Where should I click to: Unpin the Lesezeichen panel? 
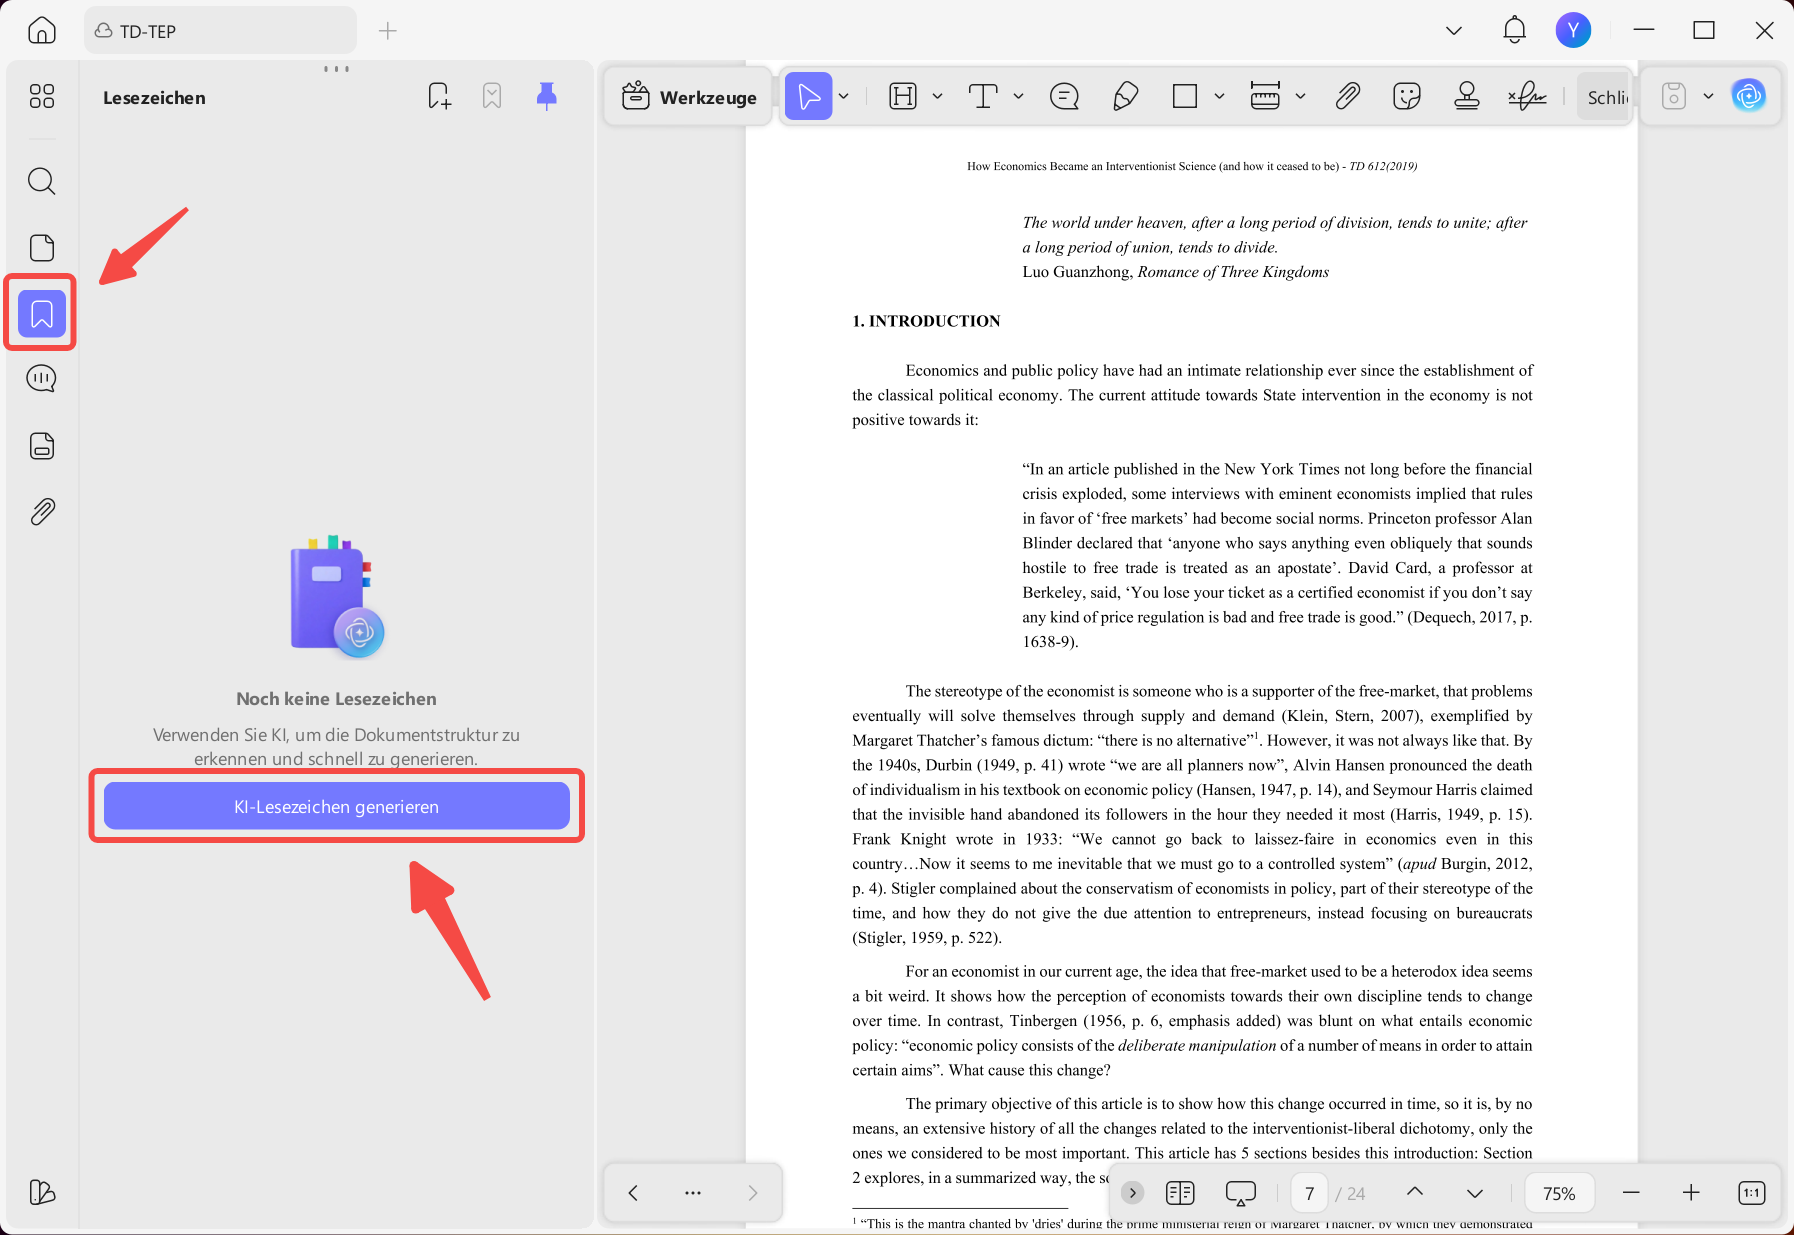coord(546,95)
